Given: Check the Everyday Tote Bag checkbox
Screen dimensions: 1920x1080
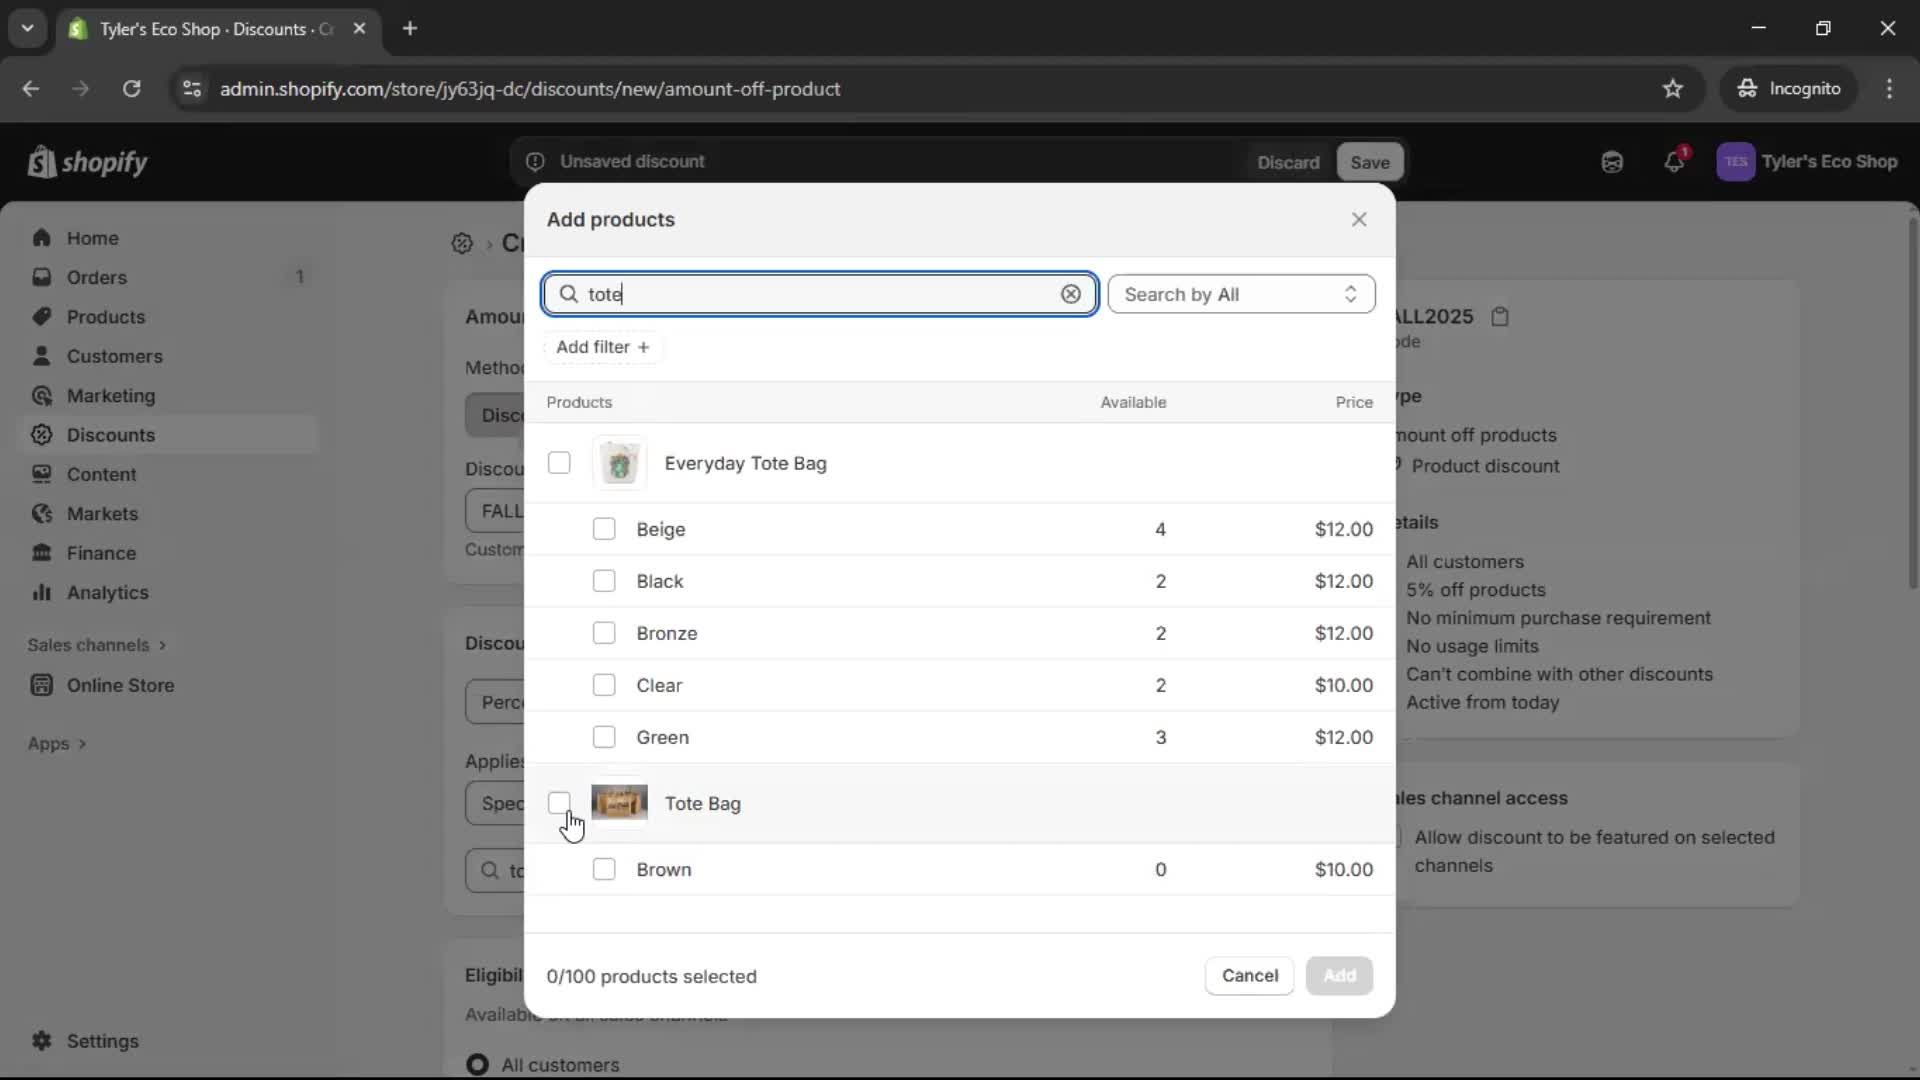Looking at the screenshot, I should [x=559, y=463].
